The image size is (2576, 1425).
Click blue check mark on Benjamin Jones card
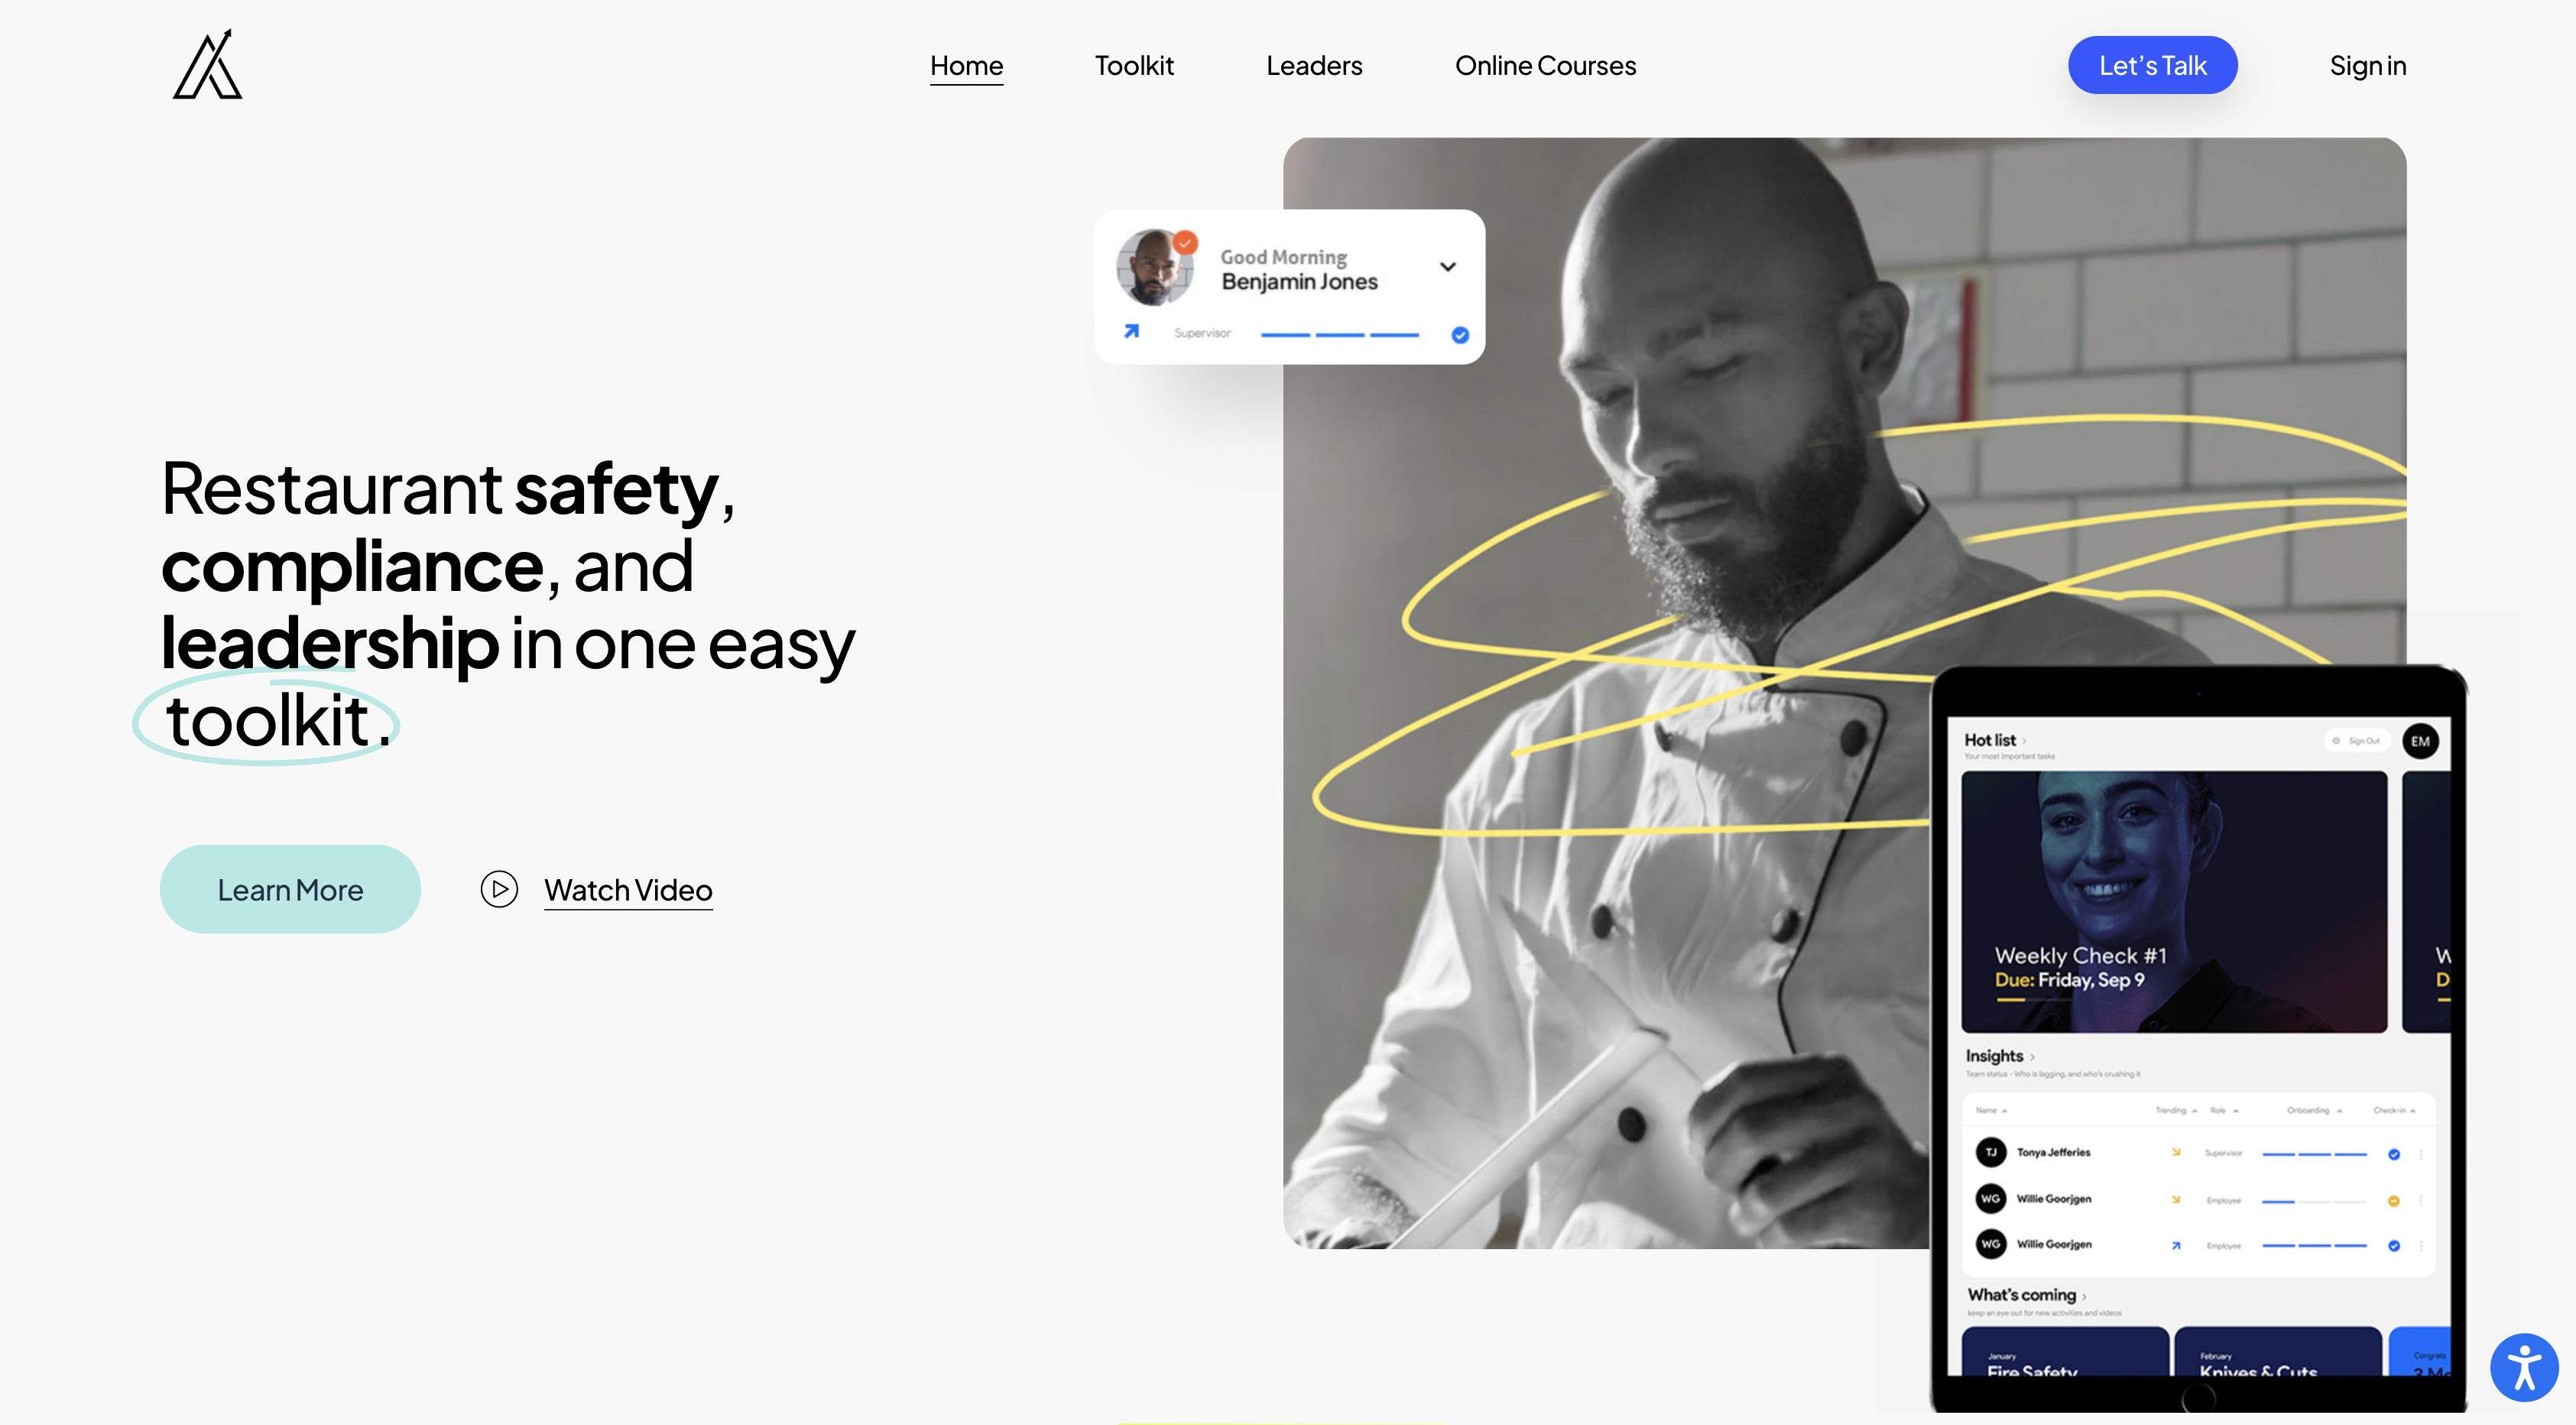(x=1460, y=335)
